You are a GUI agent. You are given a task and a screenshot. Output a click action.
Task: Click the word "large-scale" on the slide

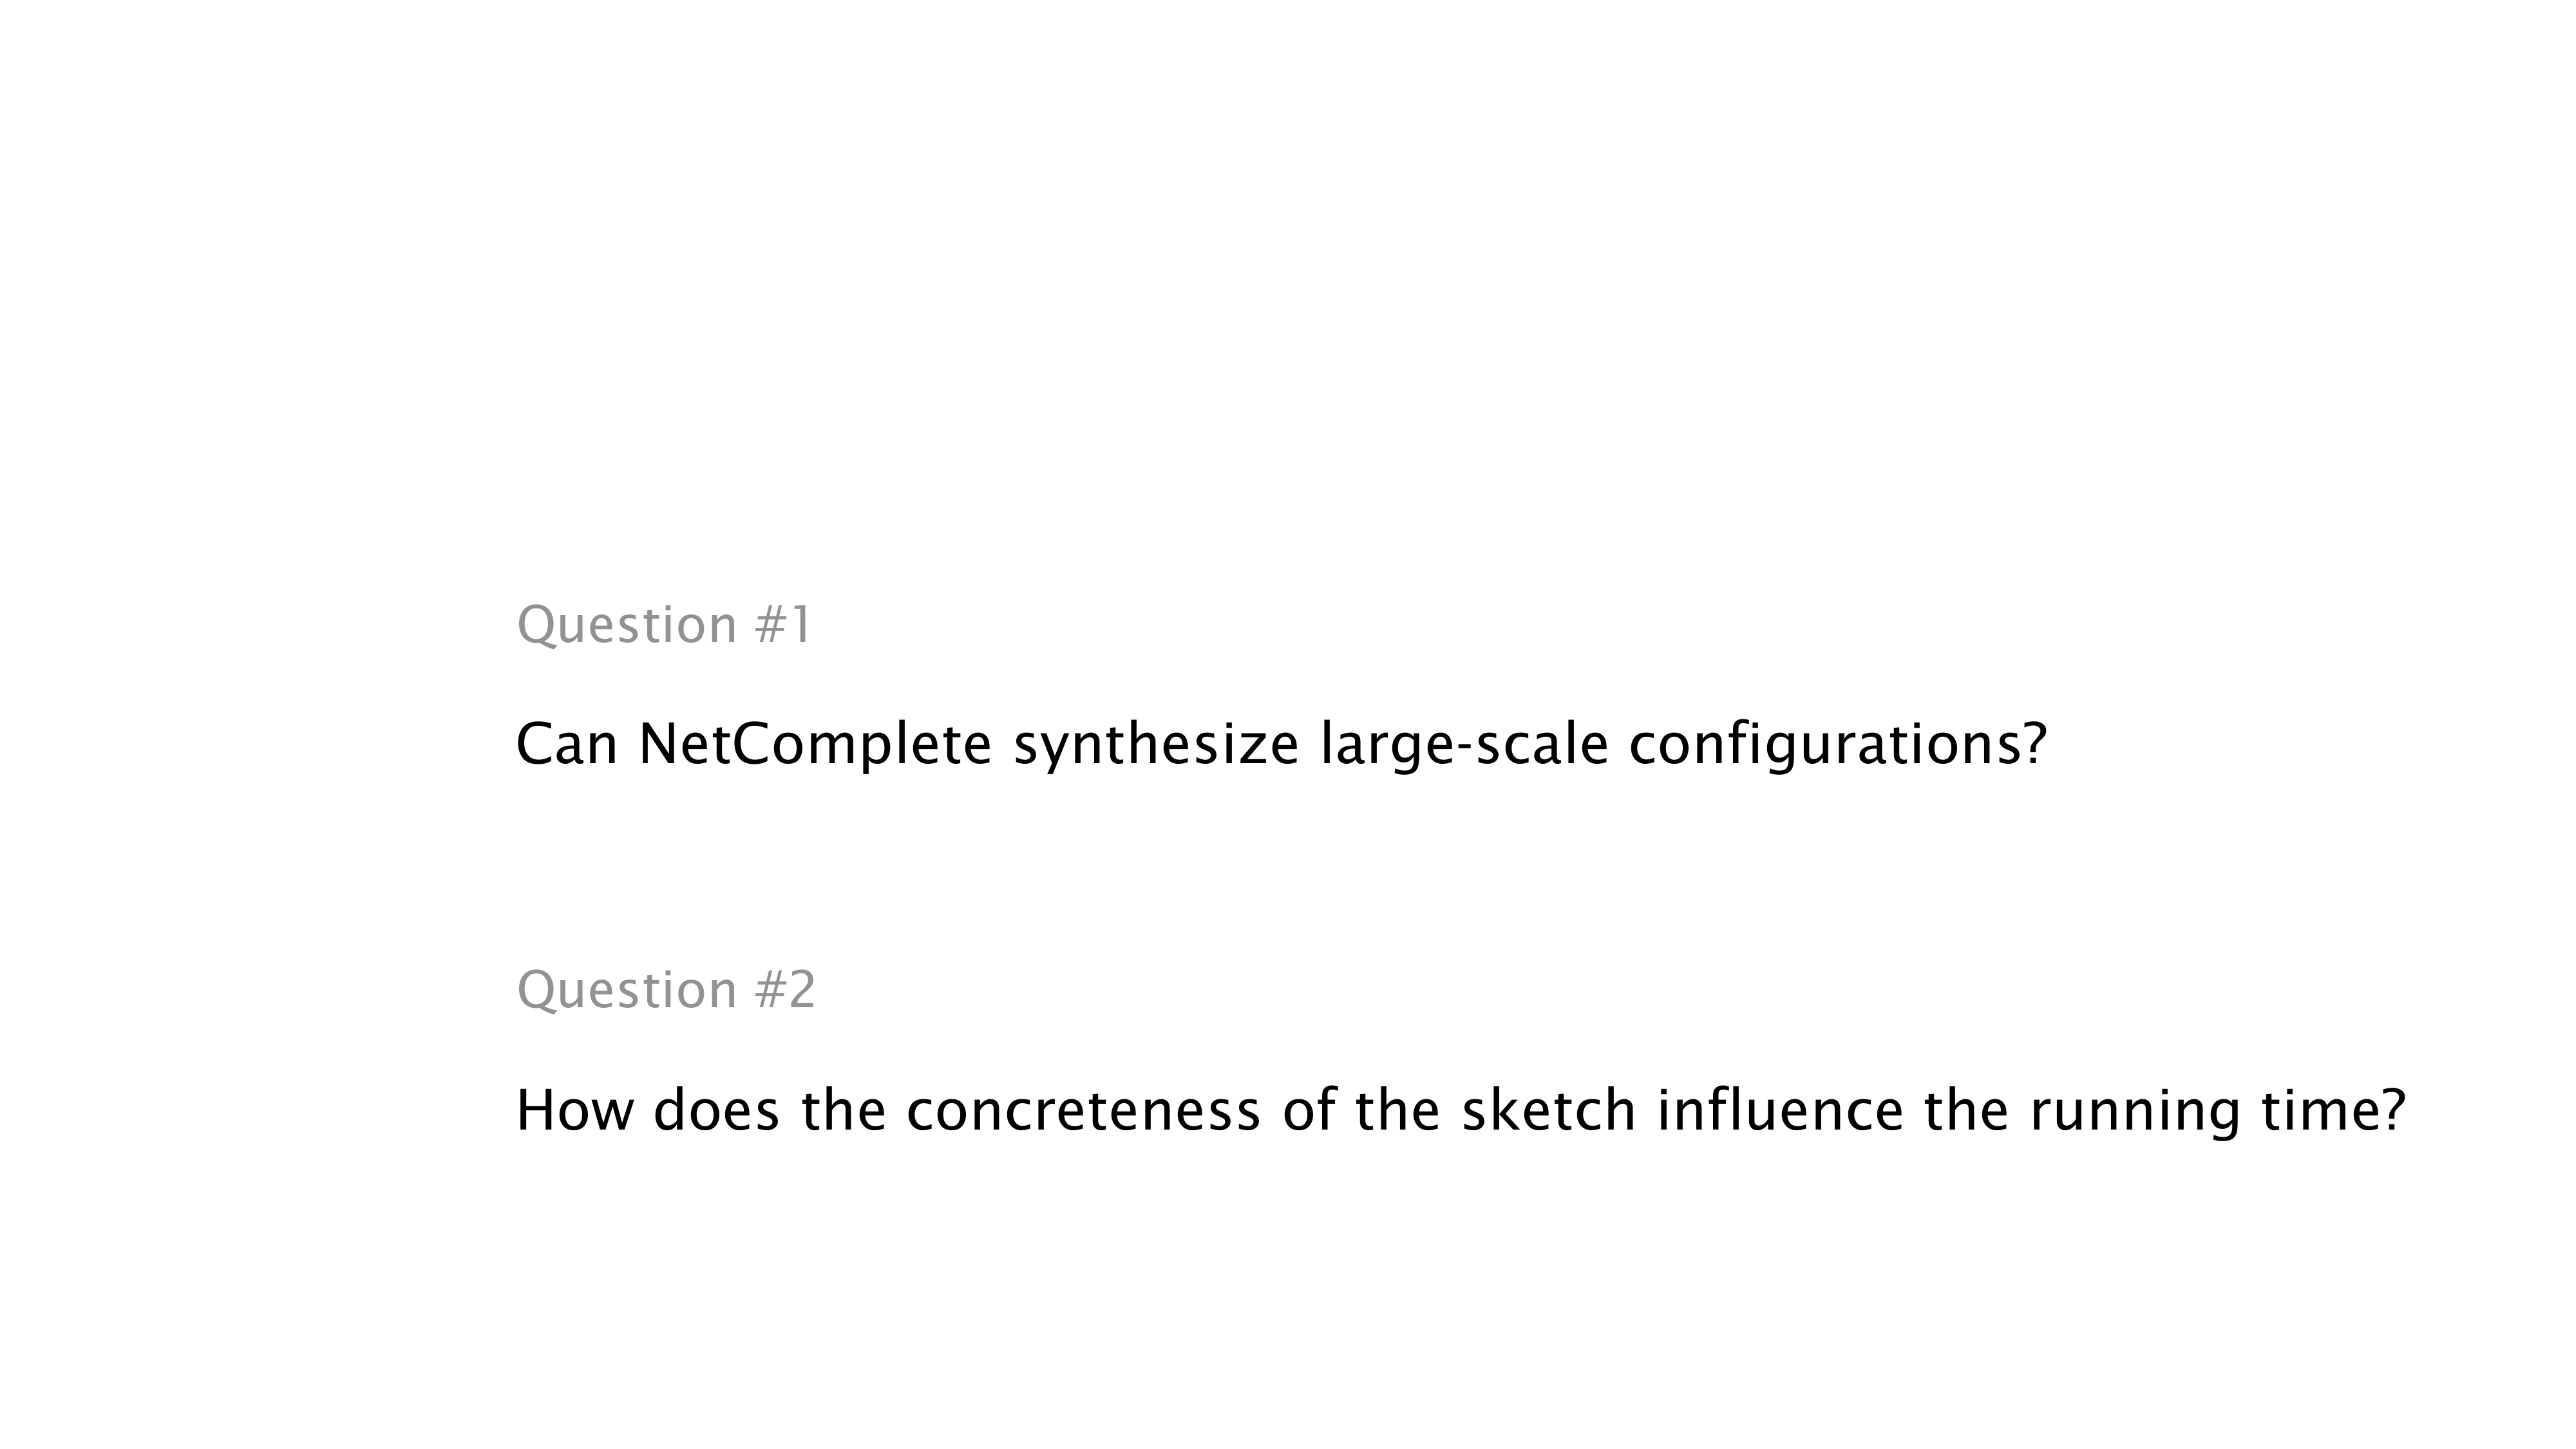pos(1464,746)
